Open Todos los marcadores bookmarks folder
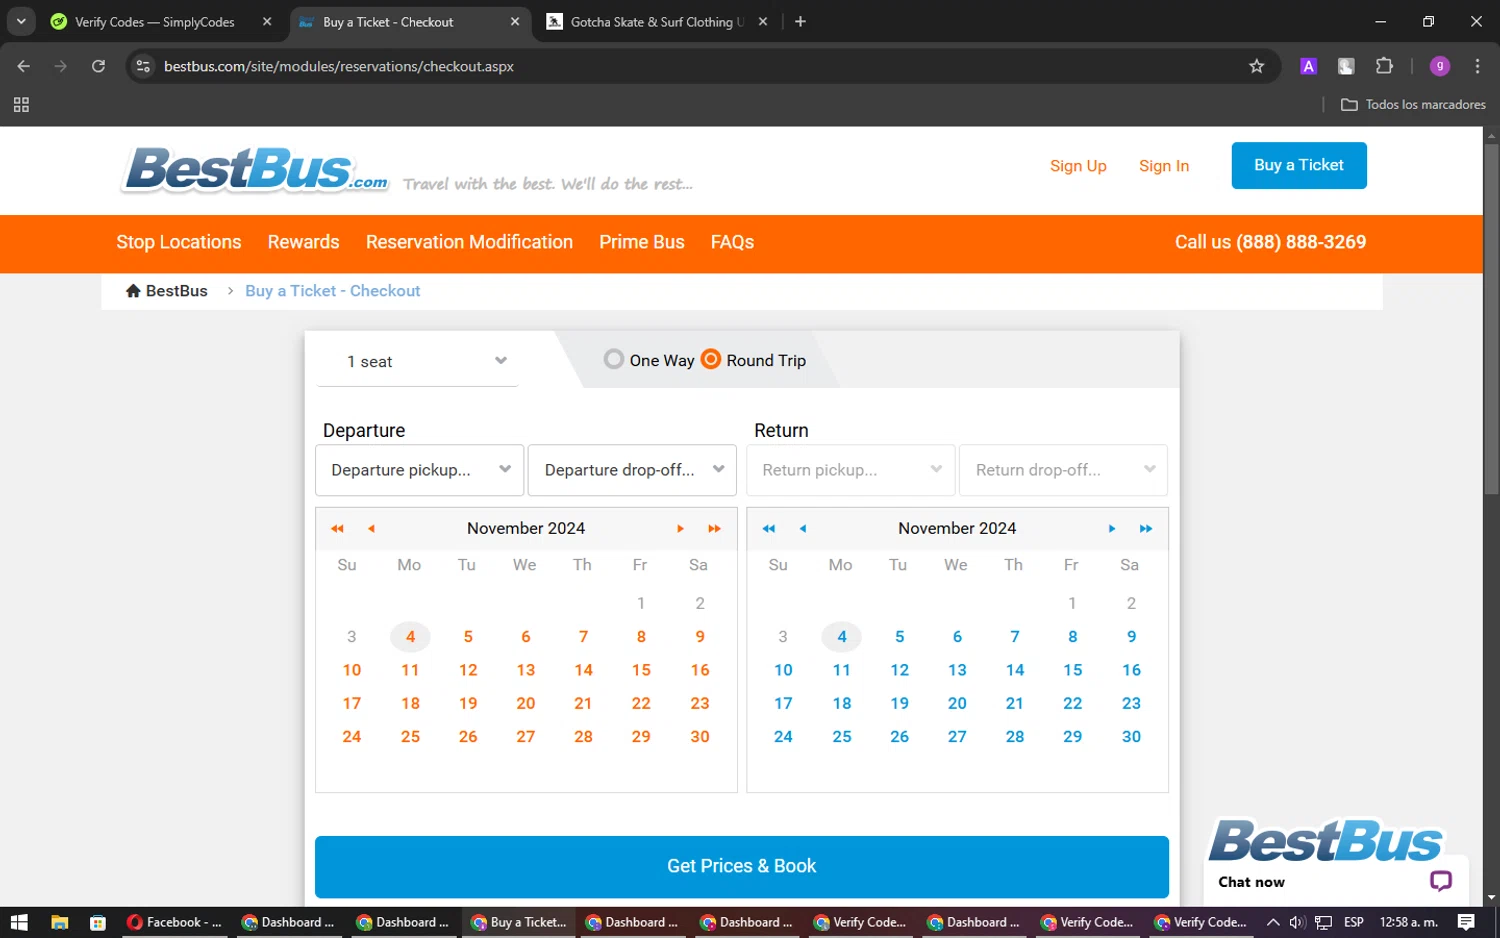 tap(1413, 104)
